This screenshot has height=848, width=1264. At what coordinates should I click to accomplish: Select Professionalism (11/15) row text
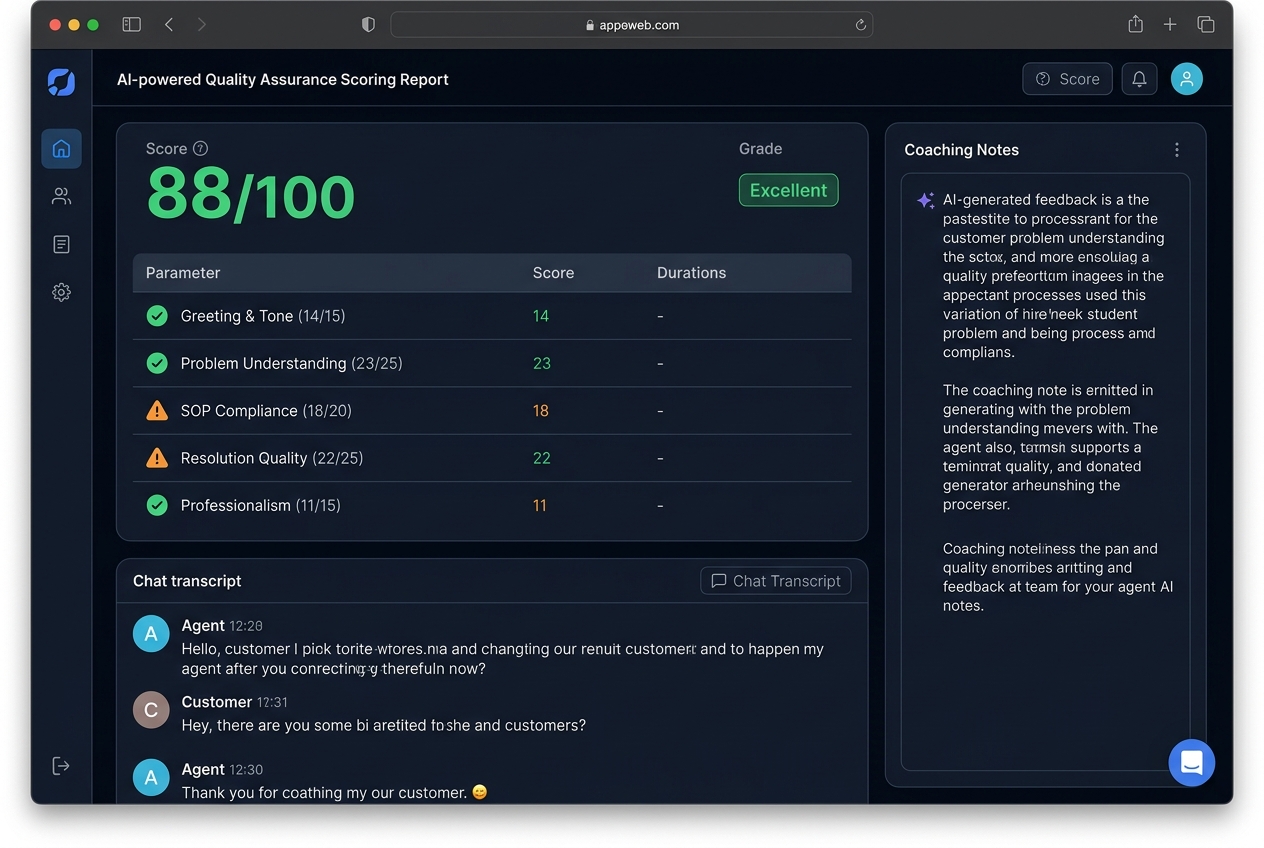coord(260,506)
